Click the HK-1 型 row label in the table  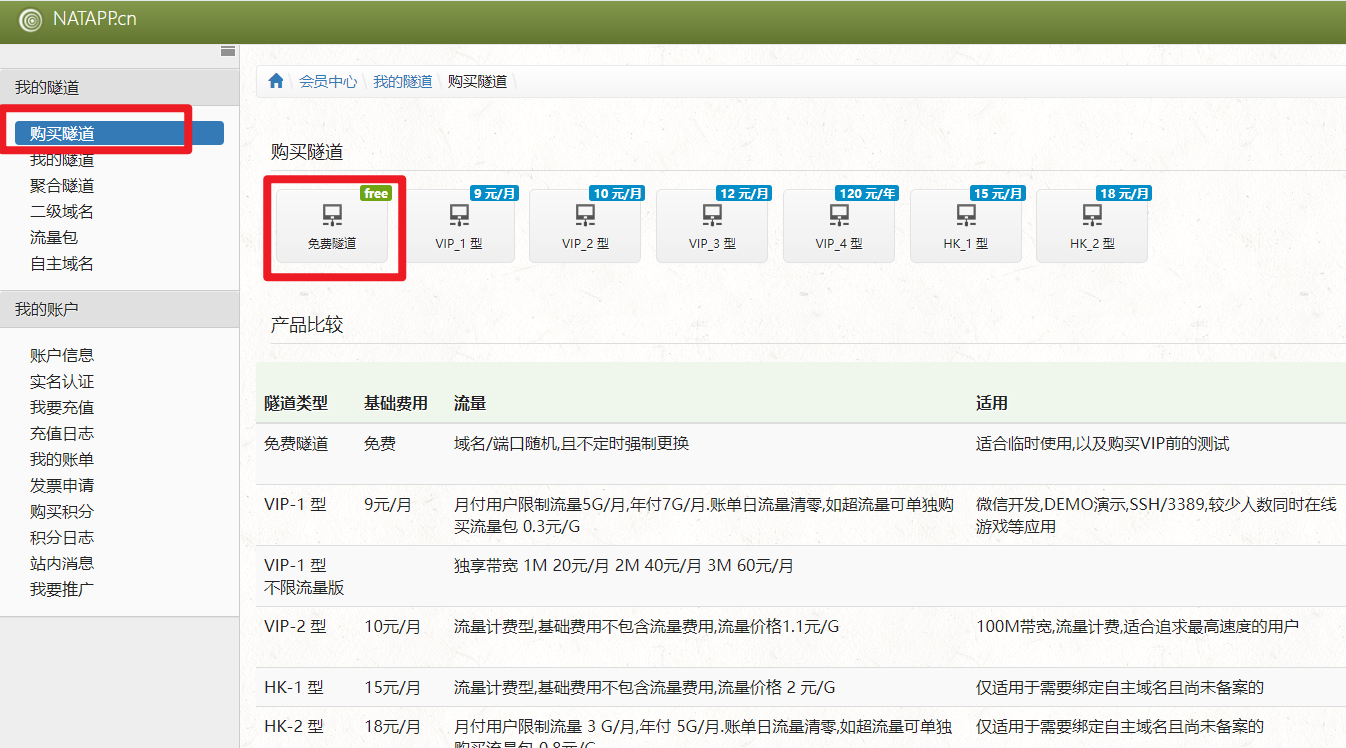294,688
